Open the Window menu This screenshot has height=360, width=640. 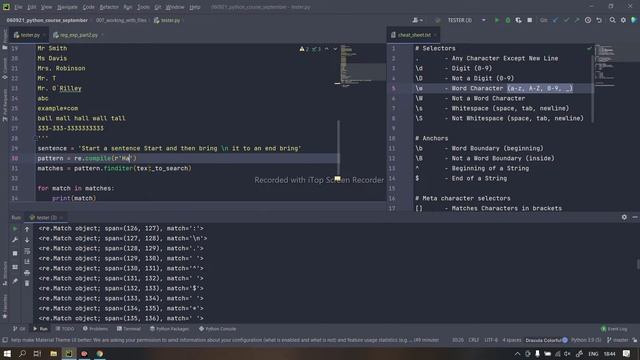175,7
